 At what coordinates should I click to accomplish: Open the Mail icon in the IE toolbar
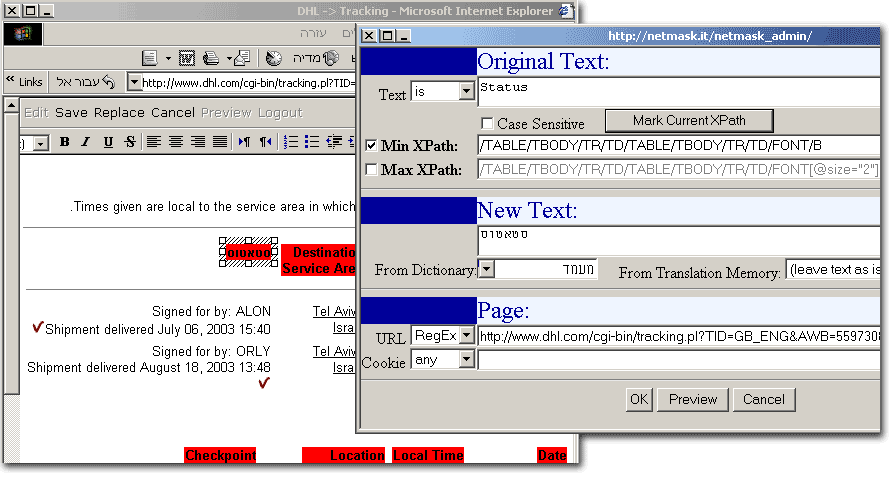point(243,57)
